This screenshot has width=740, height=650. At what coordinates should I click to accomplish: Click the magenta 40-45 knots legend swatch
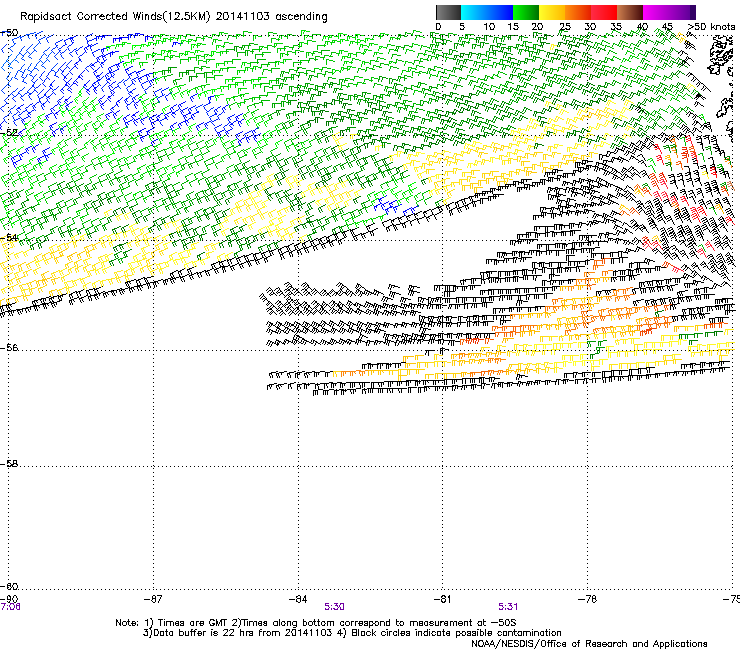point(656,12)
